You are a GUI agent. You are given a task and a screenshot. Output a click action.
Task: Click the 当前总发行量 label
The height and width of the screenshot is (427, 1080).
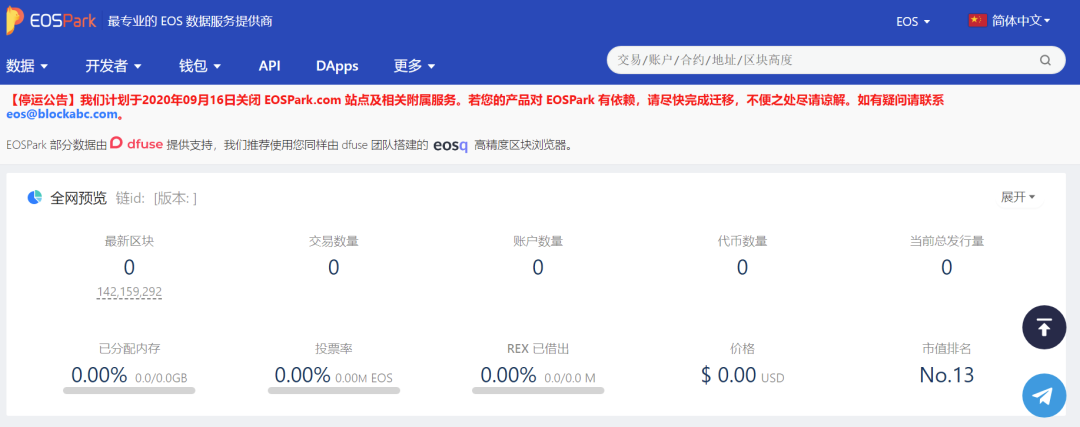coord(947,242)
